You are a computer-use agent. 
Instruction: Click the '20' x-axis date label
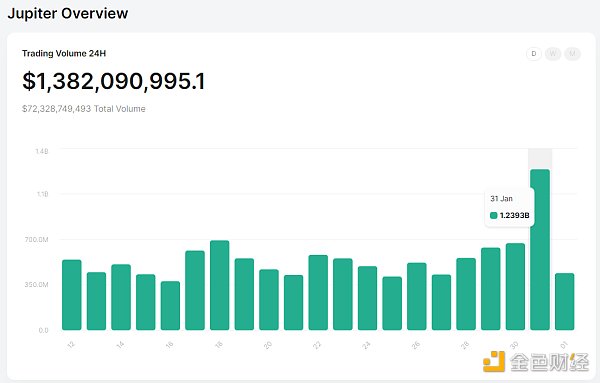268,345
